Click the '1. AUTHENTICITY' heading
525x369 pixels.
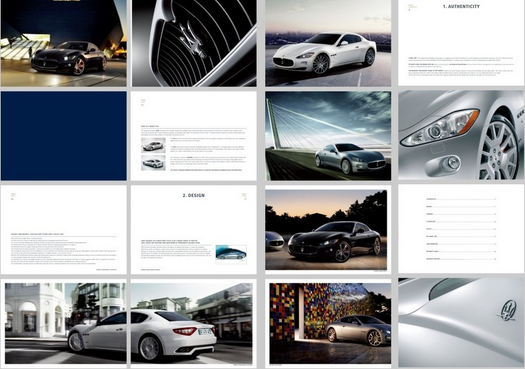point(461,6)
